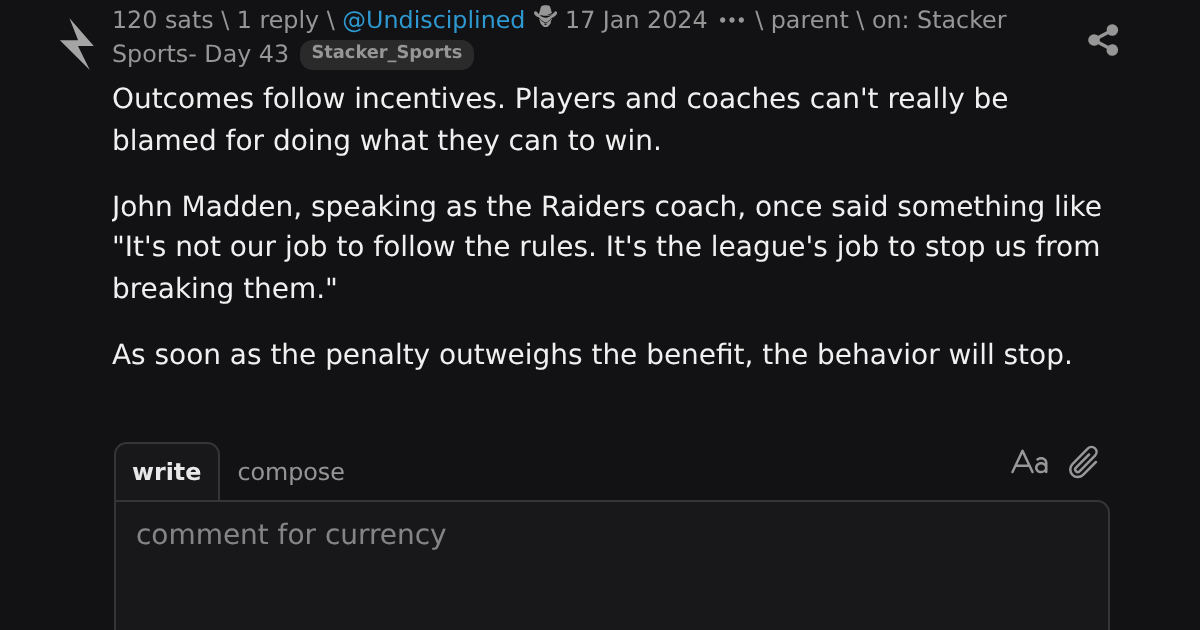Click the 'Outcomes follow incentives' paragraph
This screenshot has height=630, width=1200.
coord(560,119)
